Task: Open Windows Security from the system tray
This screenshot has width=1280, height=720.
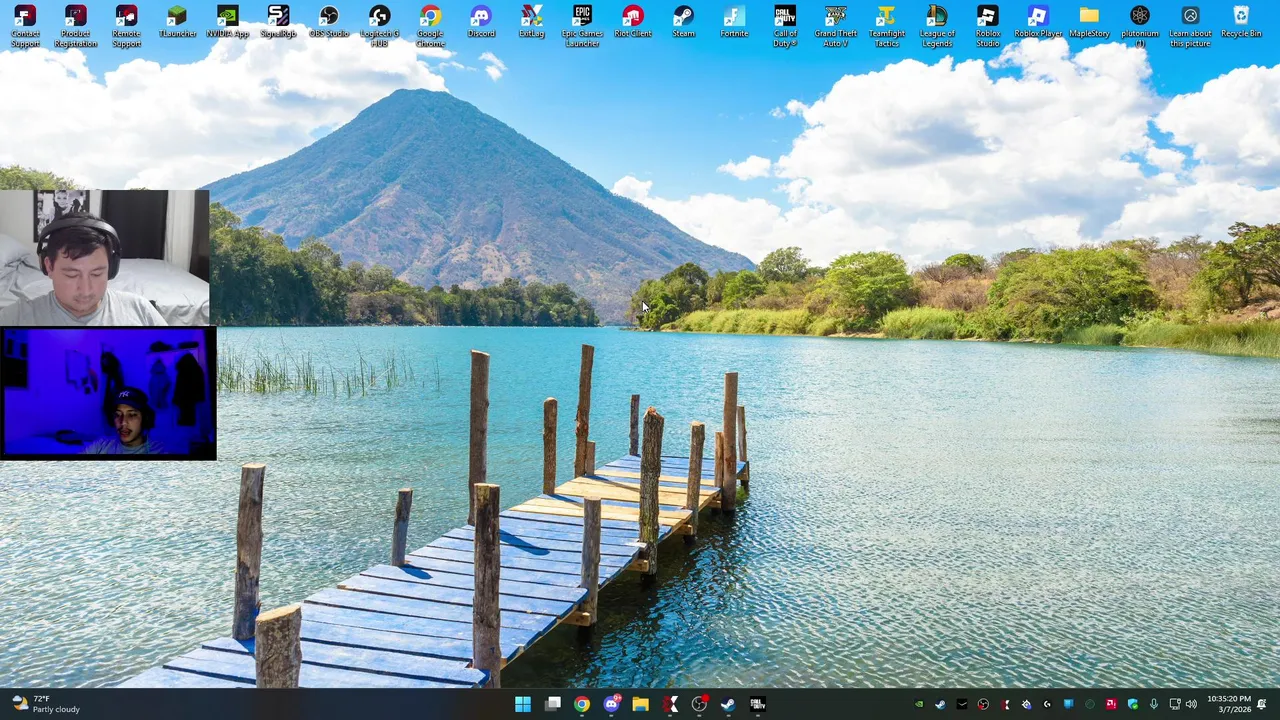Action: pyautogui.click(x=1133, y=704)
